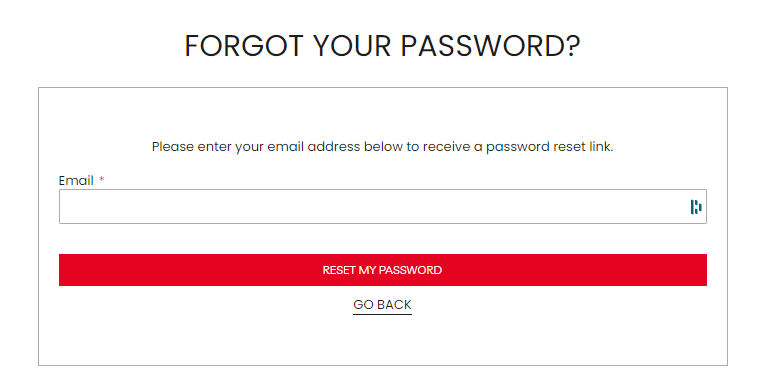Open the password manager icon in Email field
This screenshot has height=387, width=765.
(x=696, y=207)
